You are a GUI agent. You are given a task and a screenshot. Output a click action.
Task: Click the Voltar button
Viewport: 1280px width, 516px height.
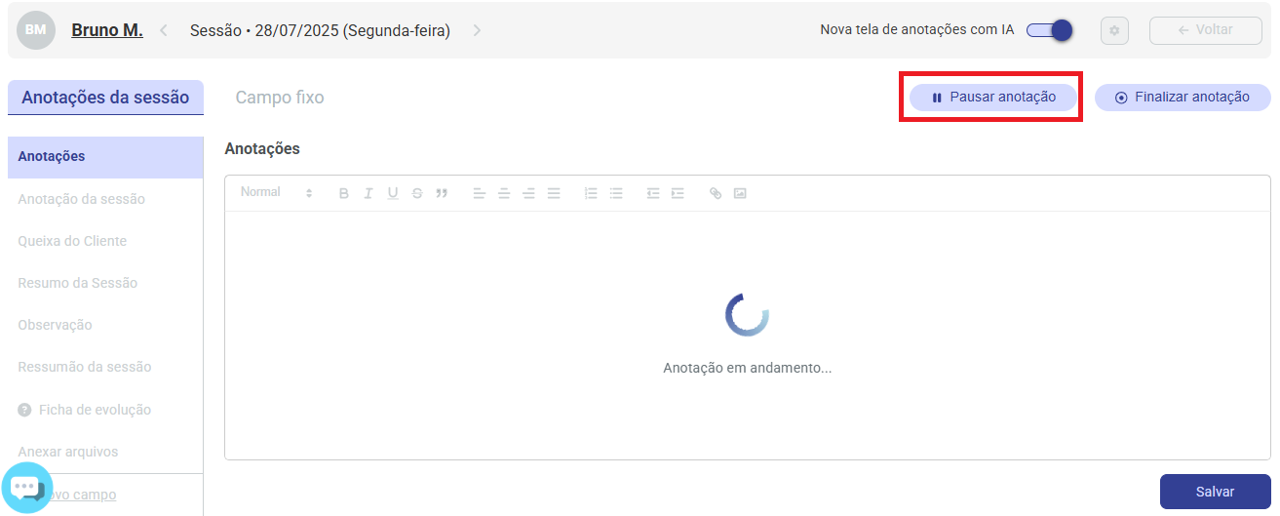1205,30
